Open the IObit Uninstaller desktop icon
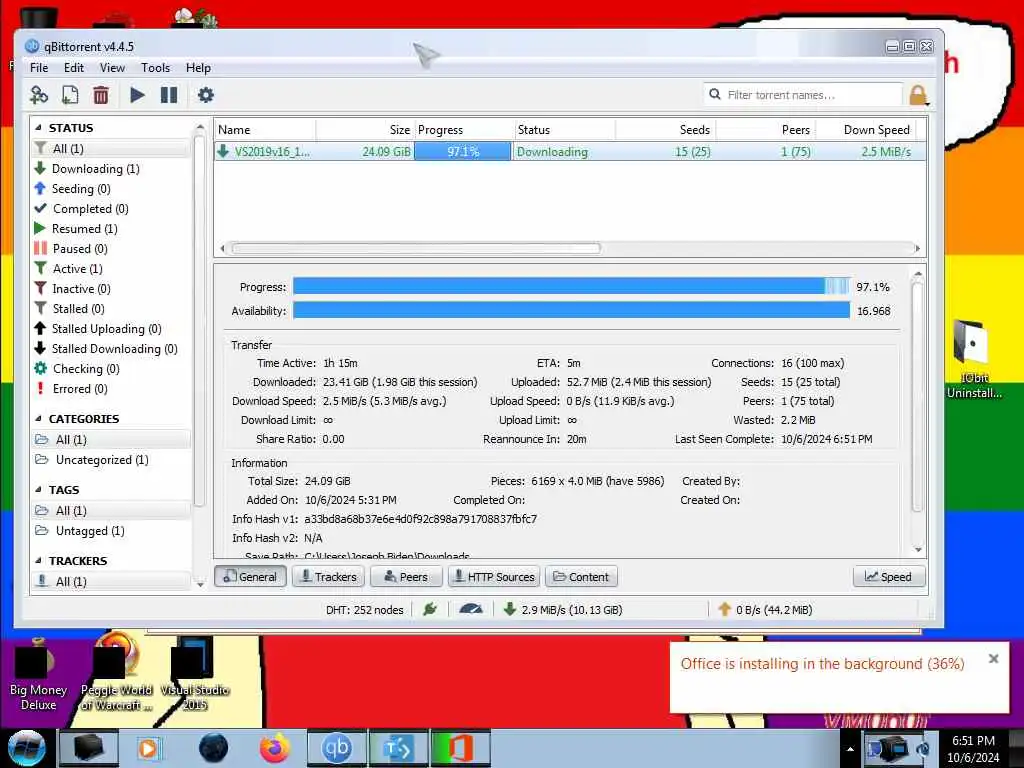 tap(974, 359)
